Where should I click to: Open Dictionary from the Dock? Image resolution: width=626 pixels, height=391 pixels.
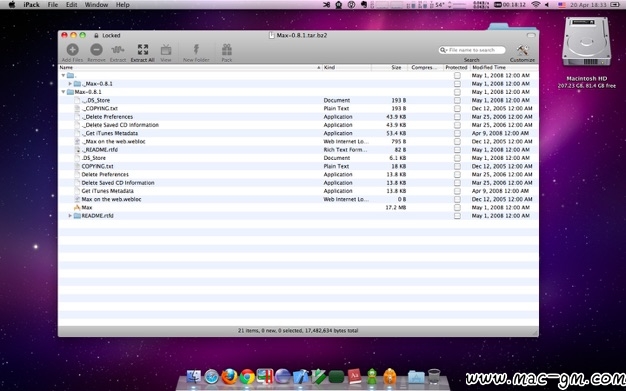355,376
